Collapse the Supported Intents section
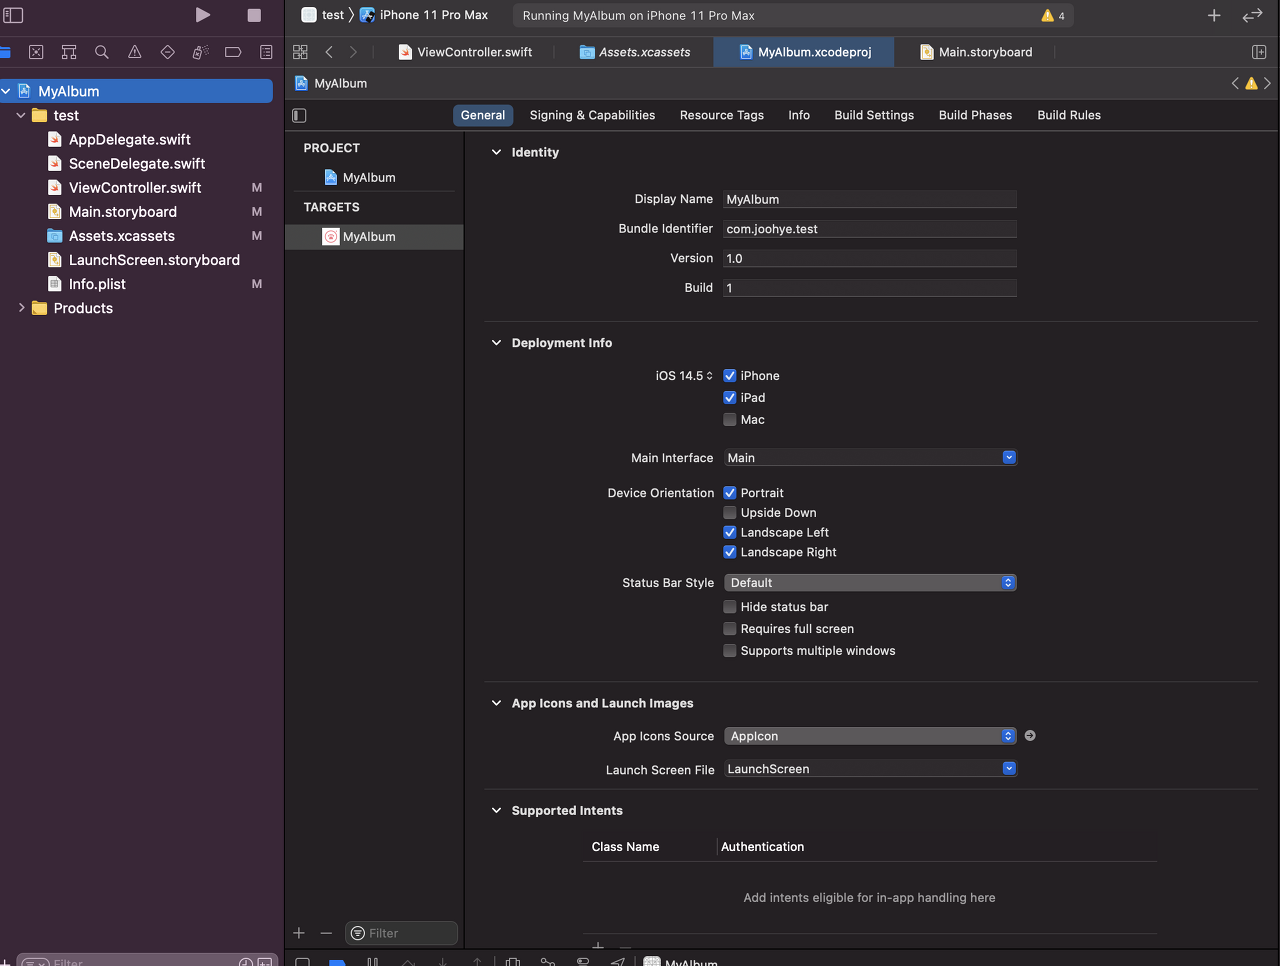1280x966 pixels. (496, 811)
